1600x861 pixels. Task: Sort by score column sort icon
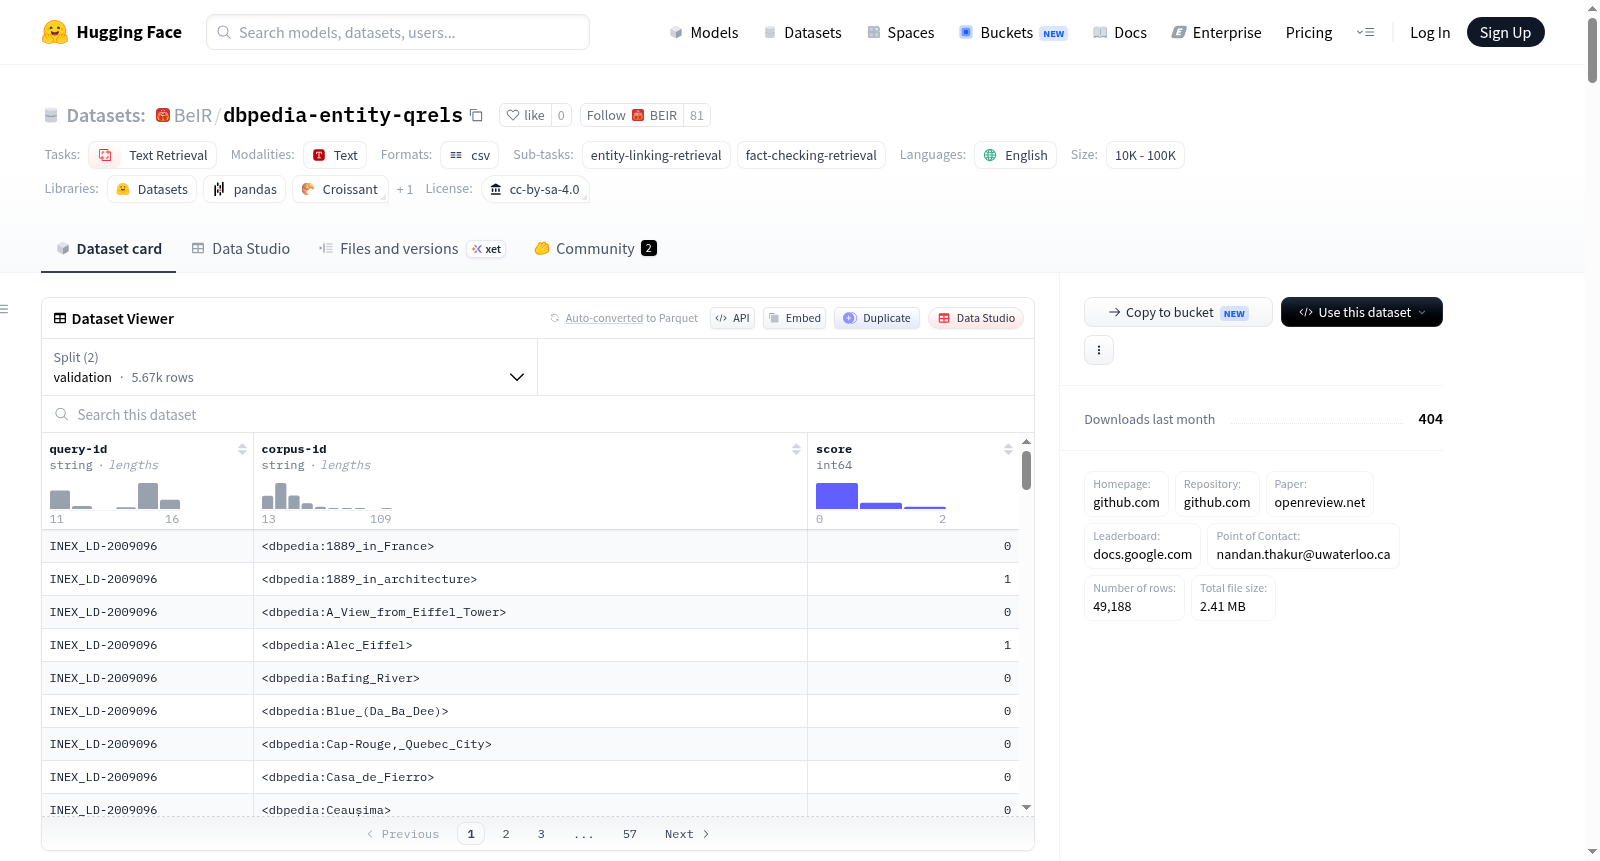point(1008,449)
